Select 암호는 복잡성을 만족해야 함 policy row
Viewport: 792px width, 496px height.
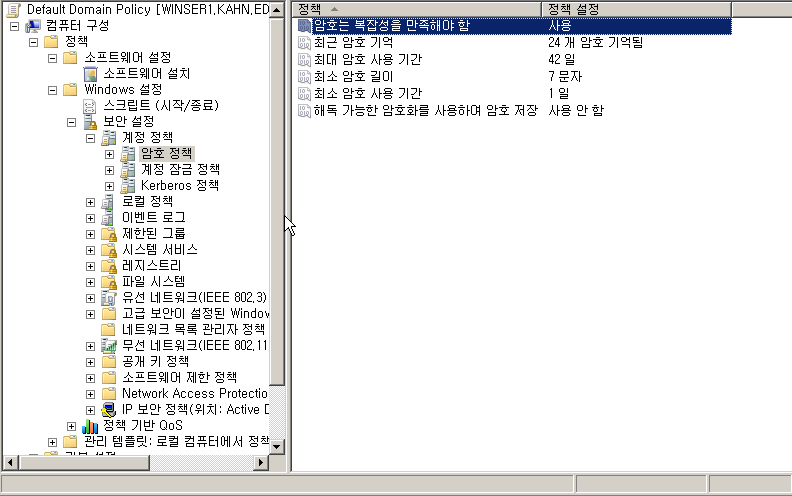[514, 26]
